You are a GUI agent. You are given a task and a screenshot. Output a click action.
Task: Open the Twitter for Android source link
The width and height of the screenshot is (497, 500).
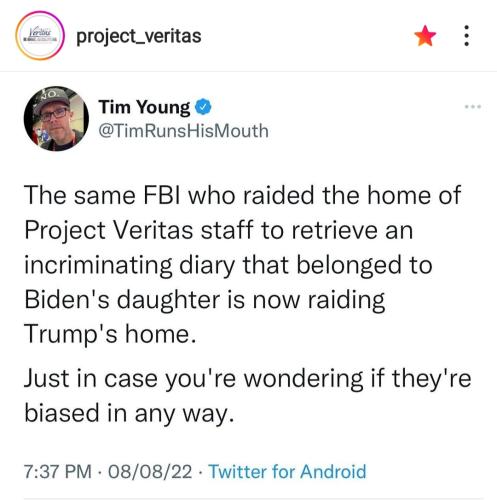click(287, 472)
